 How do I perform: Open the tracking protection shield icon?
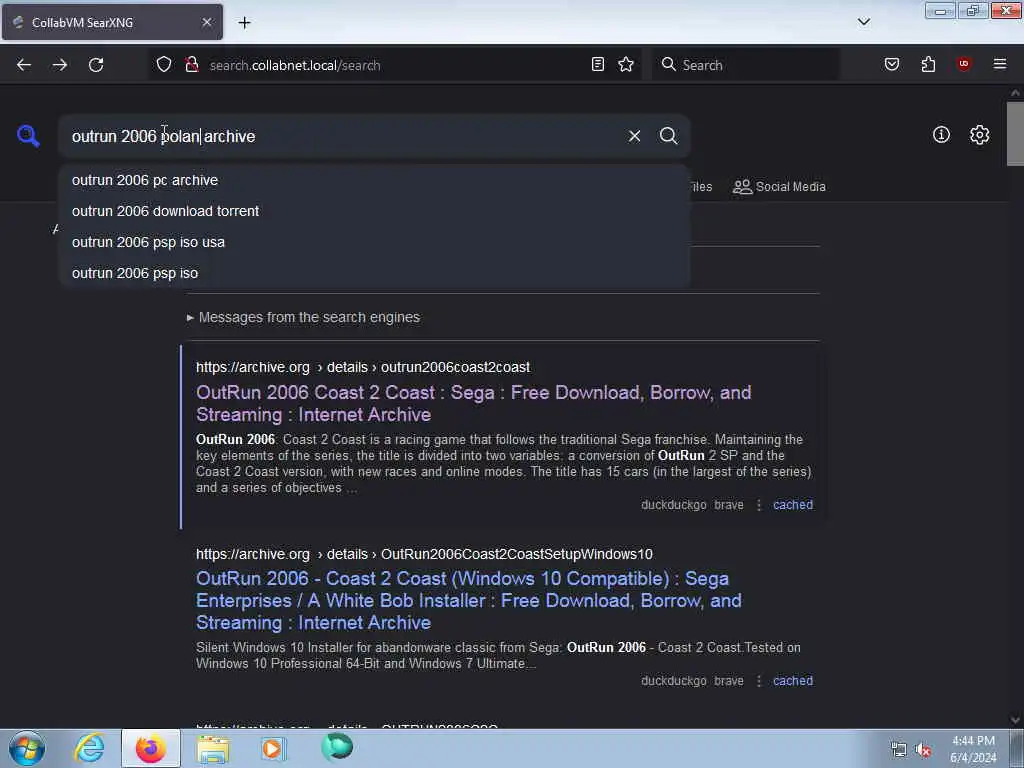(x=164, y=65)
